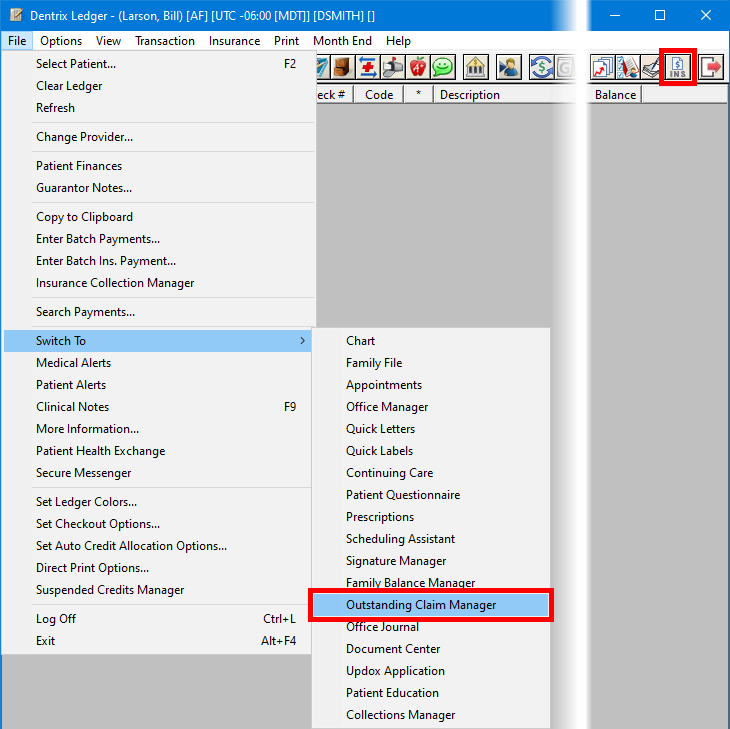730x729 pixels.
Task: Select Enter Batch Ins. Payment...
Action: pyautogui.click(x=157, y=261)
